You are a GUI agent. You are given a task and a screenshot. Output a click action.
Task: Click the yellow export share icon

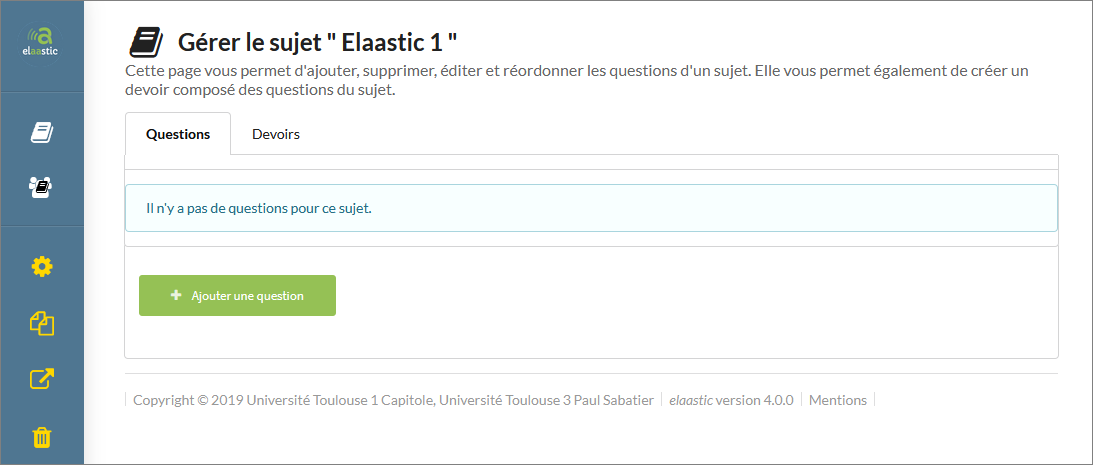[42, 379]
